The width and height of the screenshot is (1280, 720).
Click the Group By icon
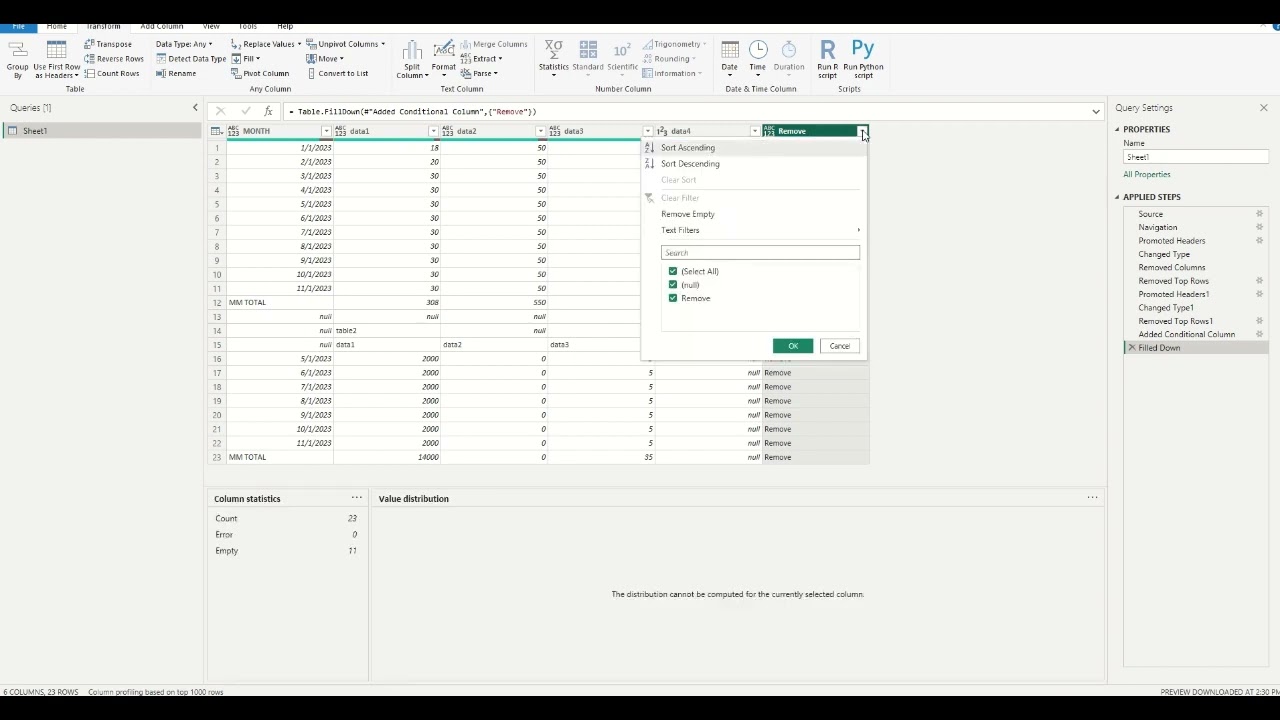pyautogui.click(x=17, y=60)
